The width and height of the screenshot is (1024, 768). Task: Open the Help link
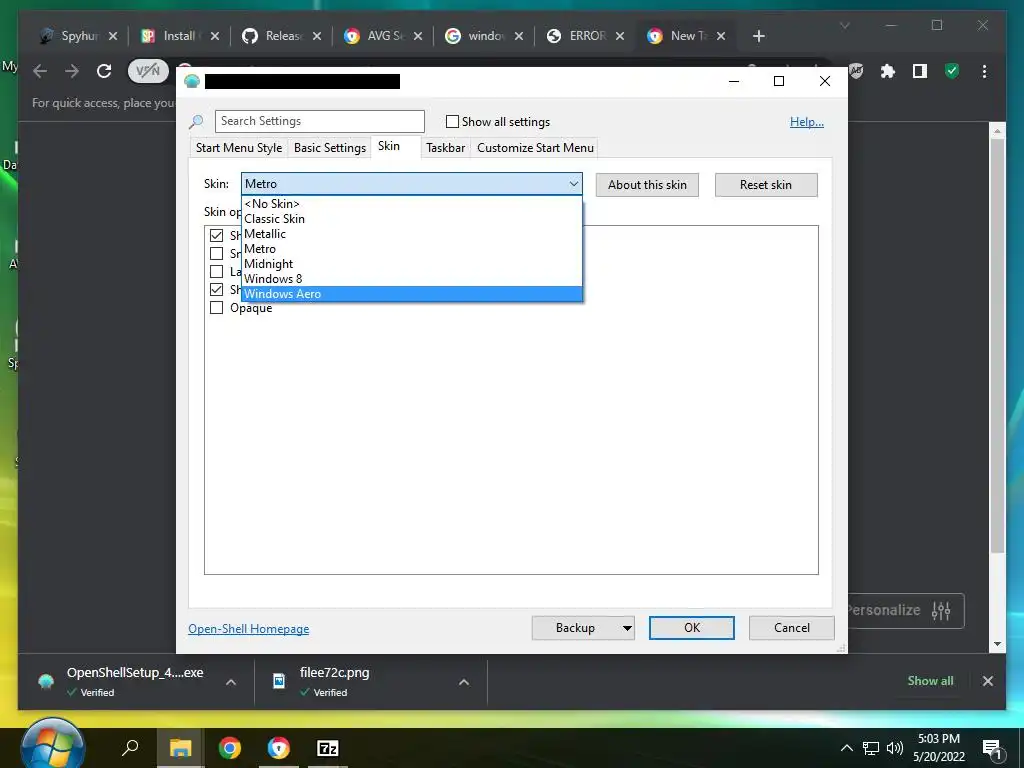[807, 121]
